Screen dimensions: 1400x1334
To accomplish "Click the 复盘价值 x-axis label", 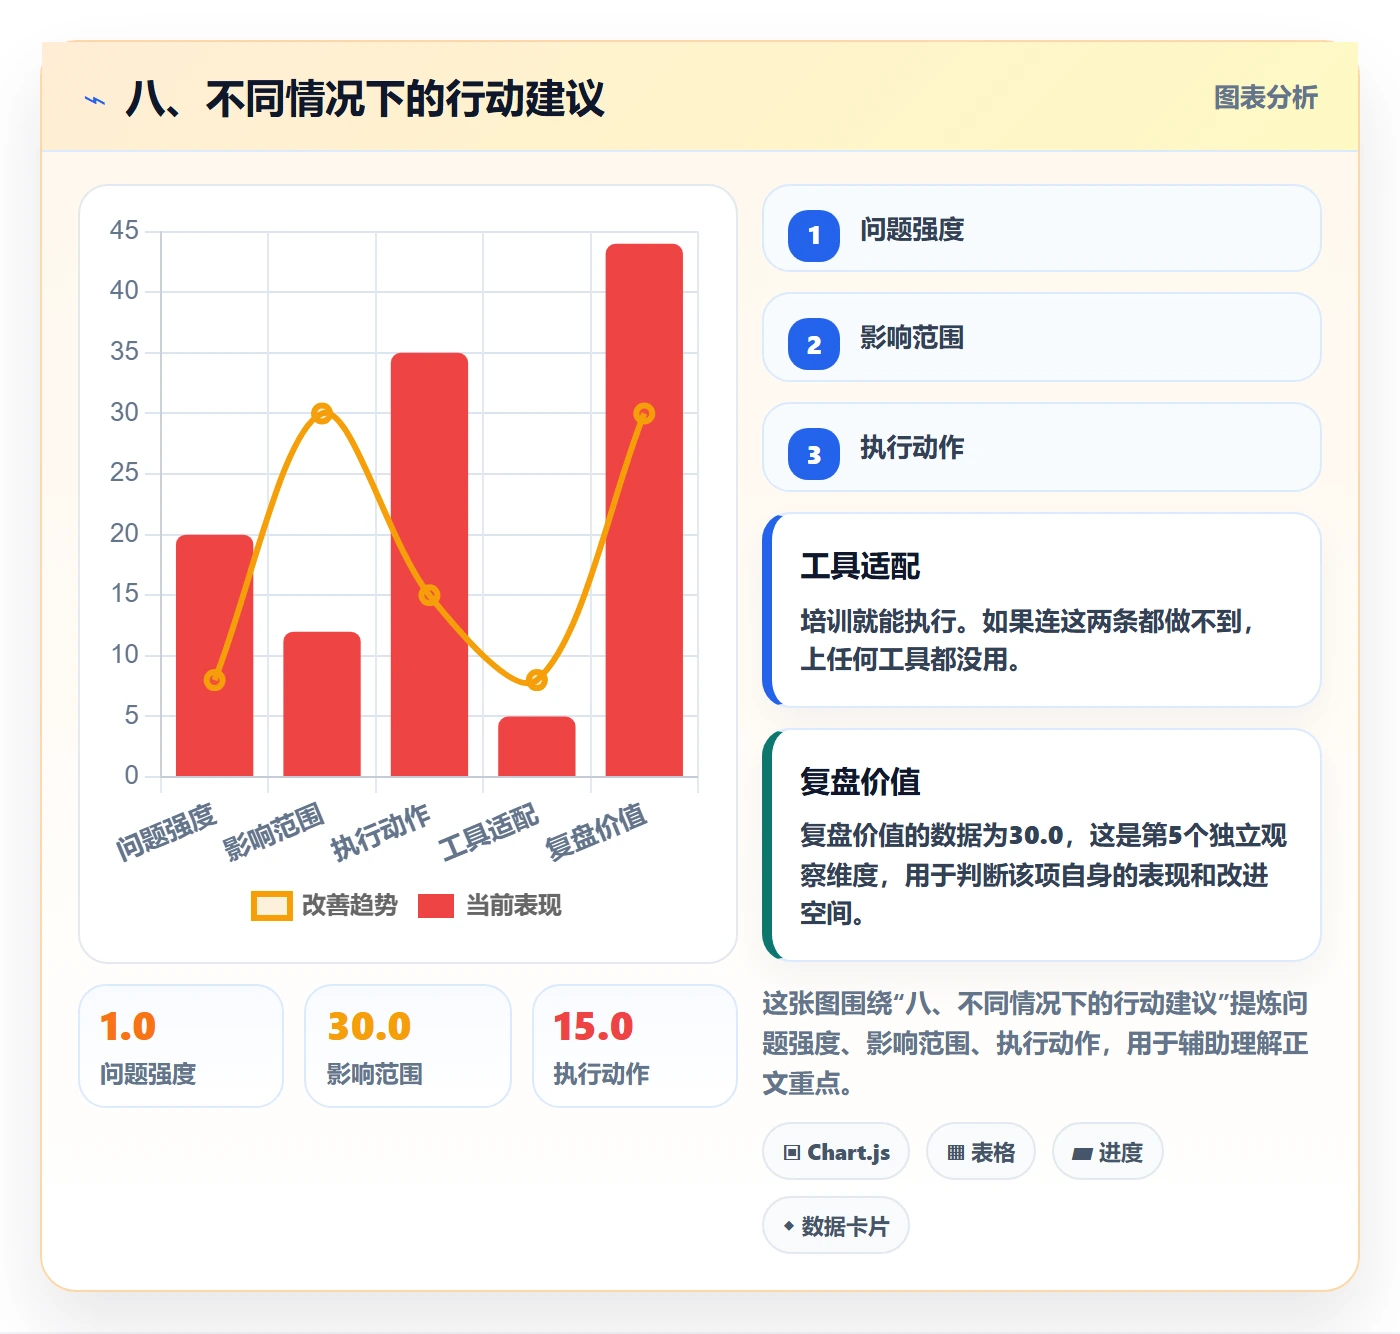I will (596, 832).
